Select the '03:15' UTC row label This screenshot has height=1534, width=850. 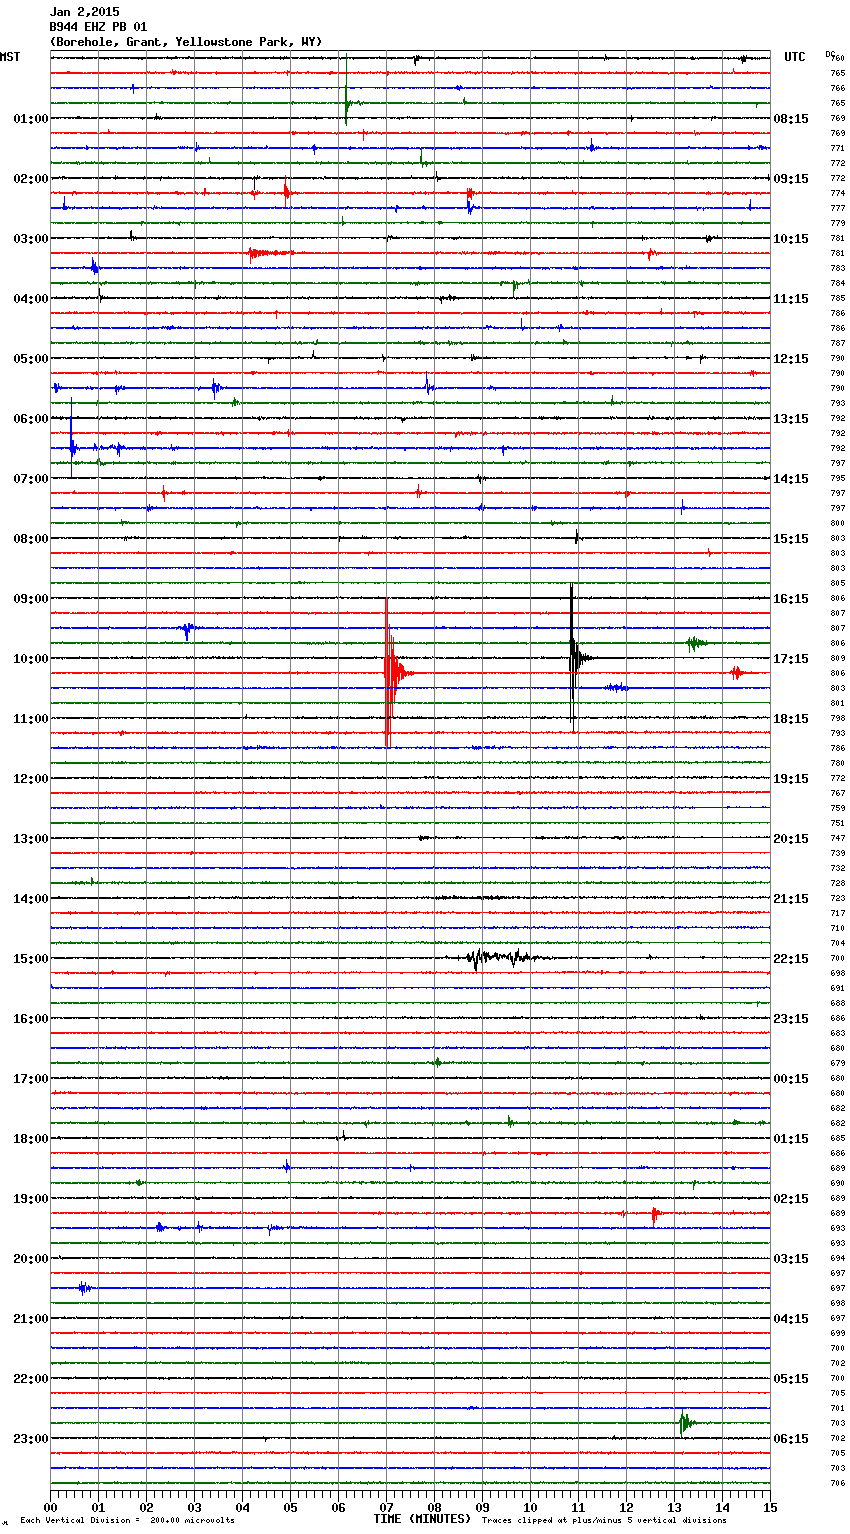[x=791, y=1259]
